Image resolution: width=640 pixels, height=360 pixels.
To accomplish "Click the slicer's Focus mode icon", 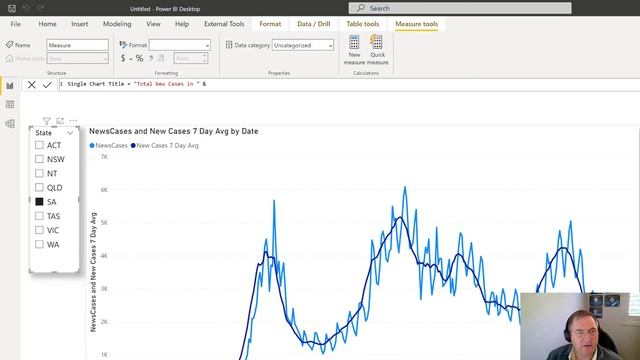I will coord(60,121).
